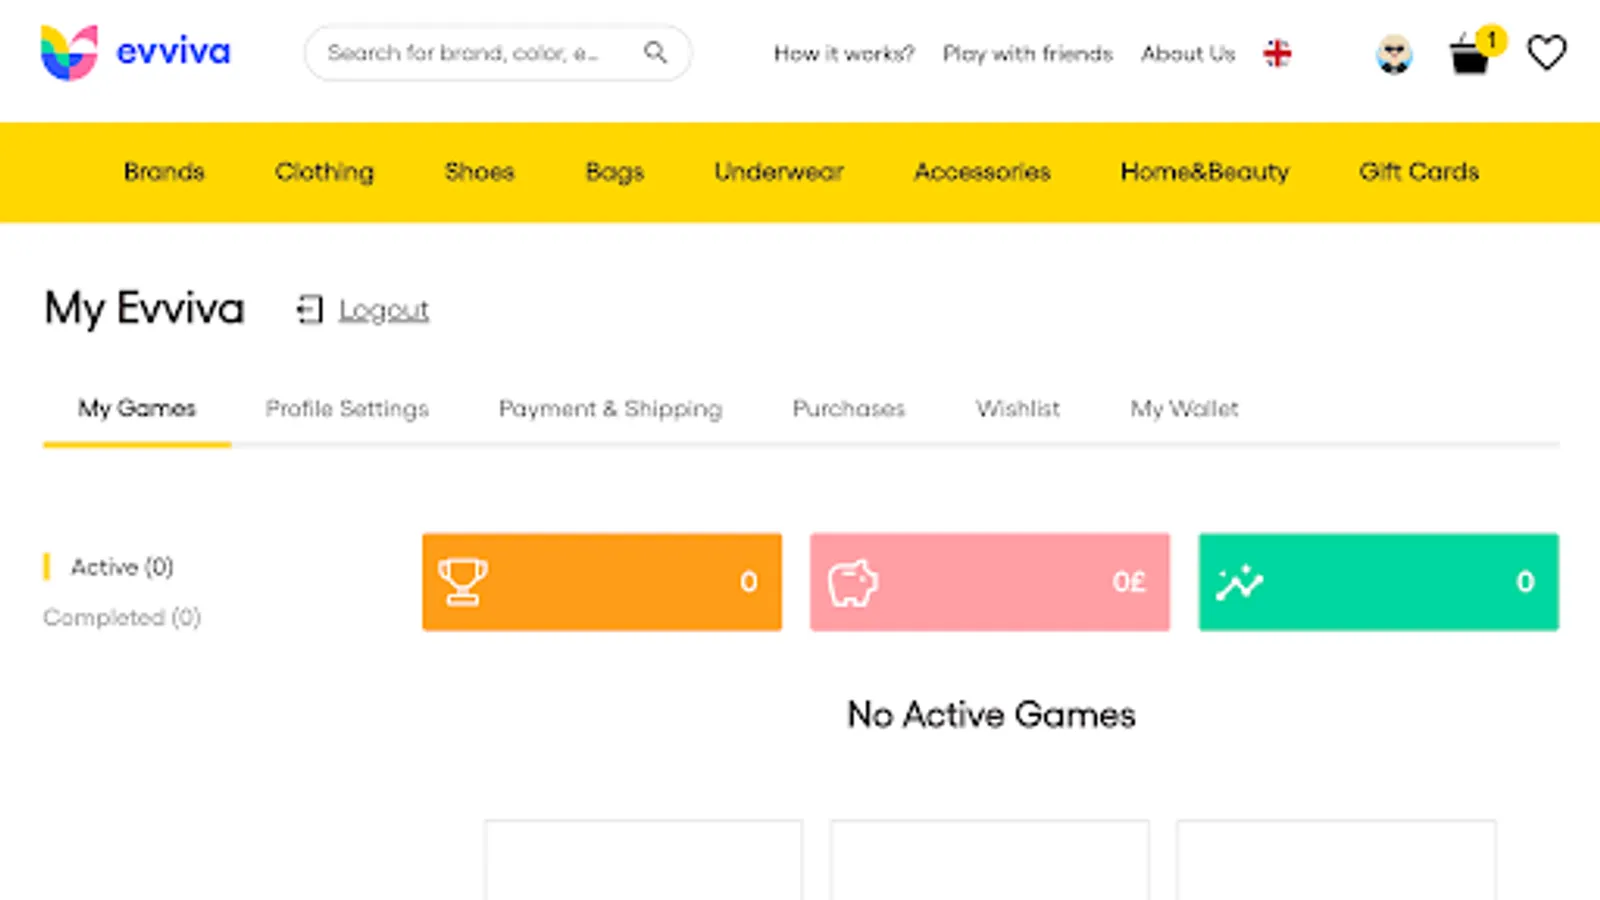Click the sparkle chart icon on green card
This screenshot has width=1600, height=900.
tap(1240, 582)
